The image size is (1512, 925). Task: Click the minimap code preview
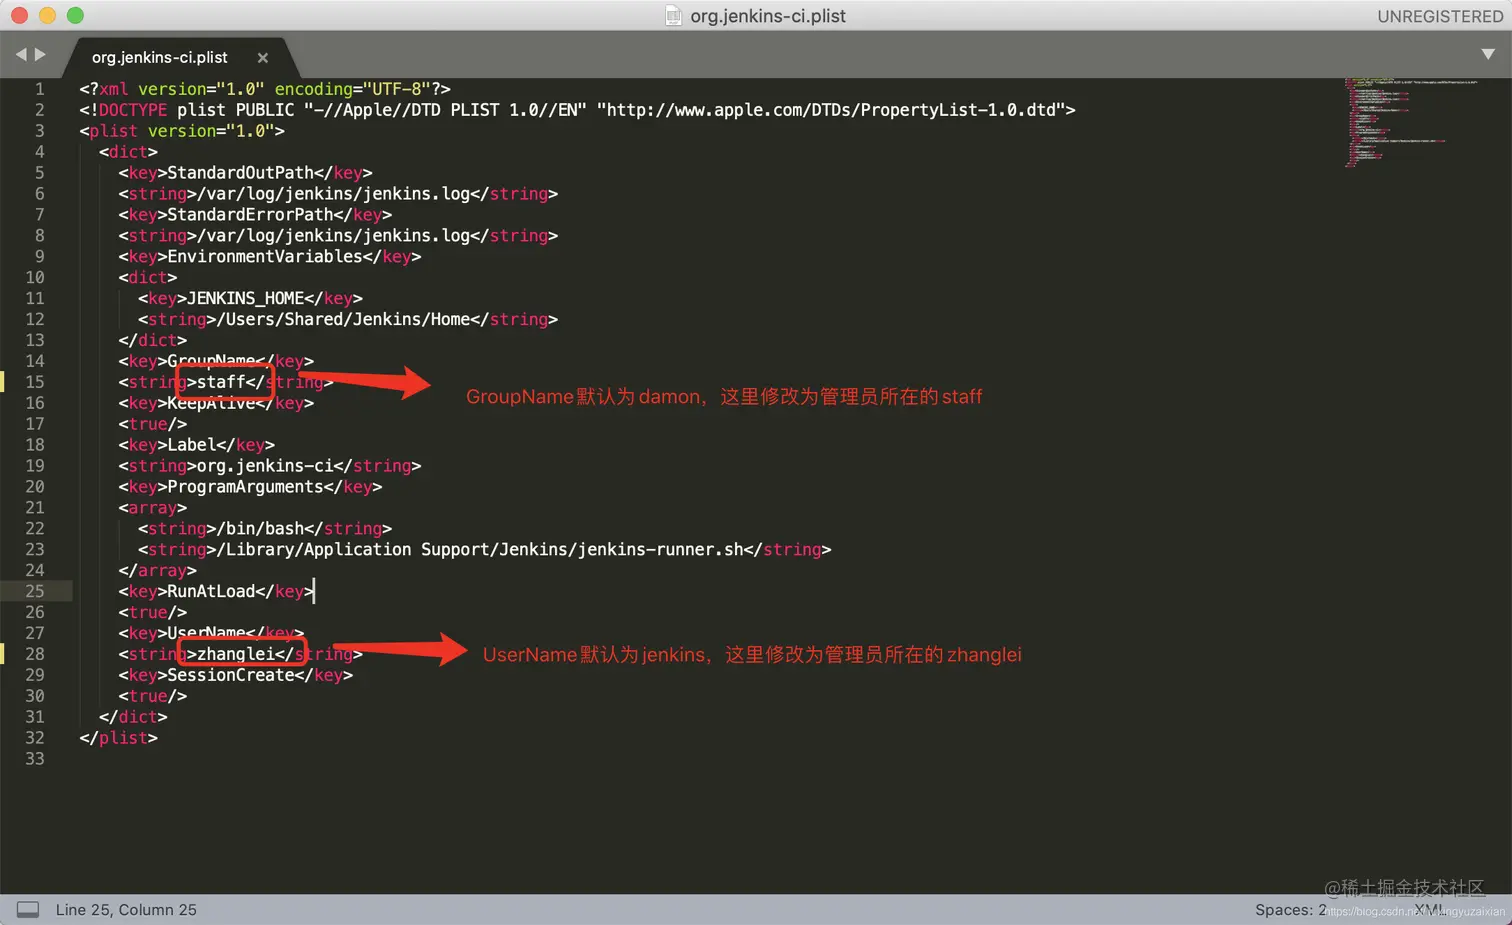click(x=1410, y=122)
